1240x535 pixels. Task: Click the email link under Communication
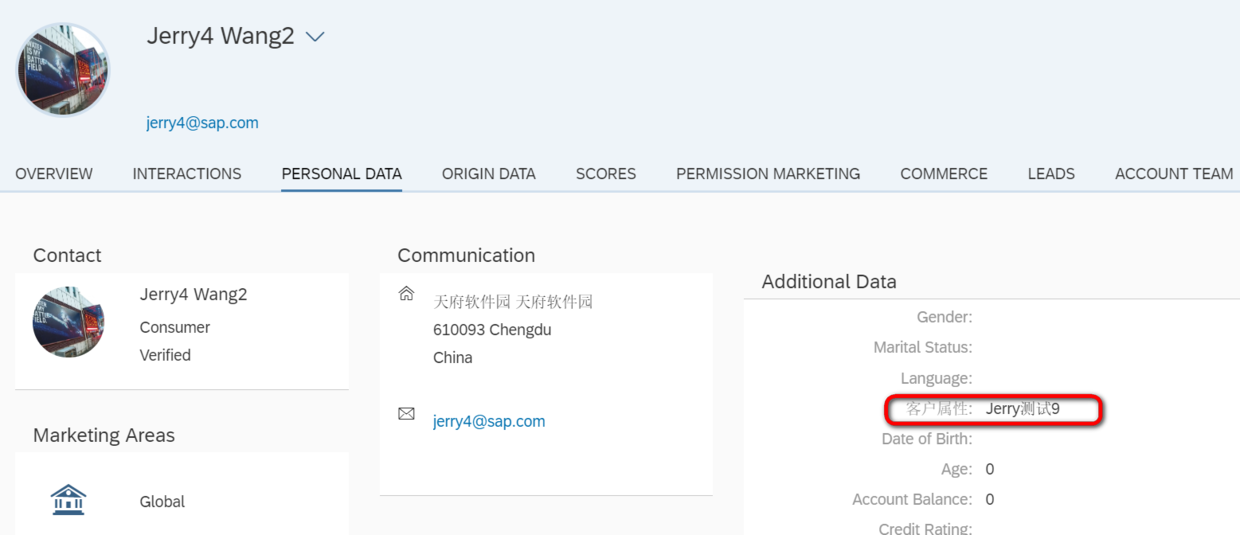tap(489, 421)
